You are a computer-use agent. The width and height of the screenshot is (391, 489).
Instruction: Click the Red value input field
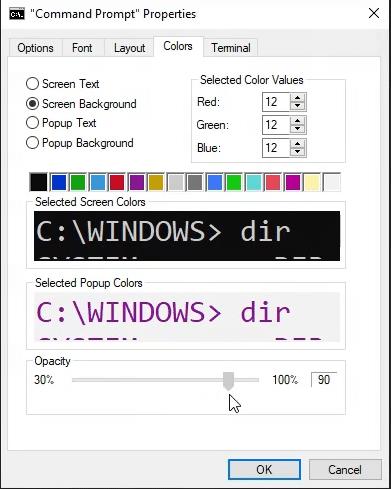(x=276, y=102)
